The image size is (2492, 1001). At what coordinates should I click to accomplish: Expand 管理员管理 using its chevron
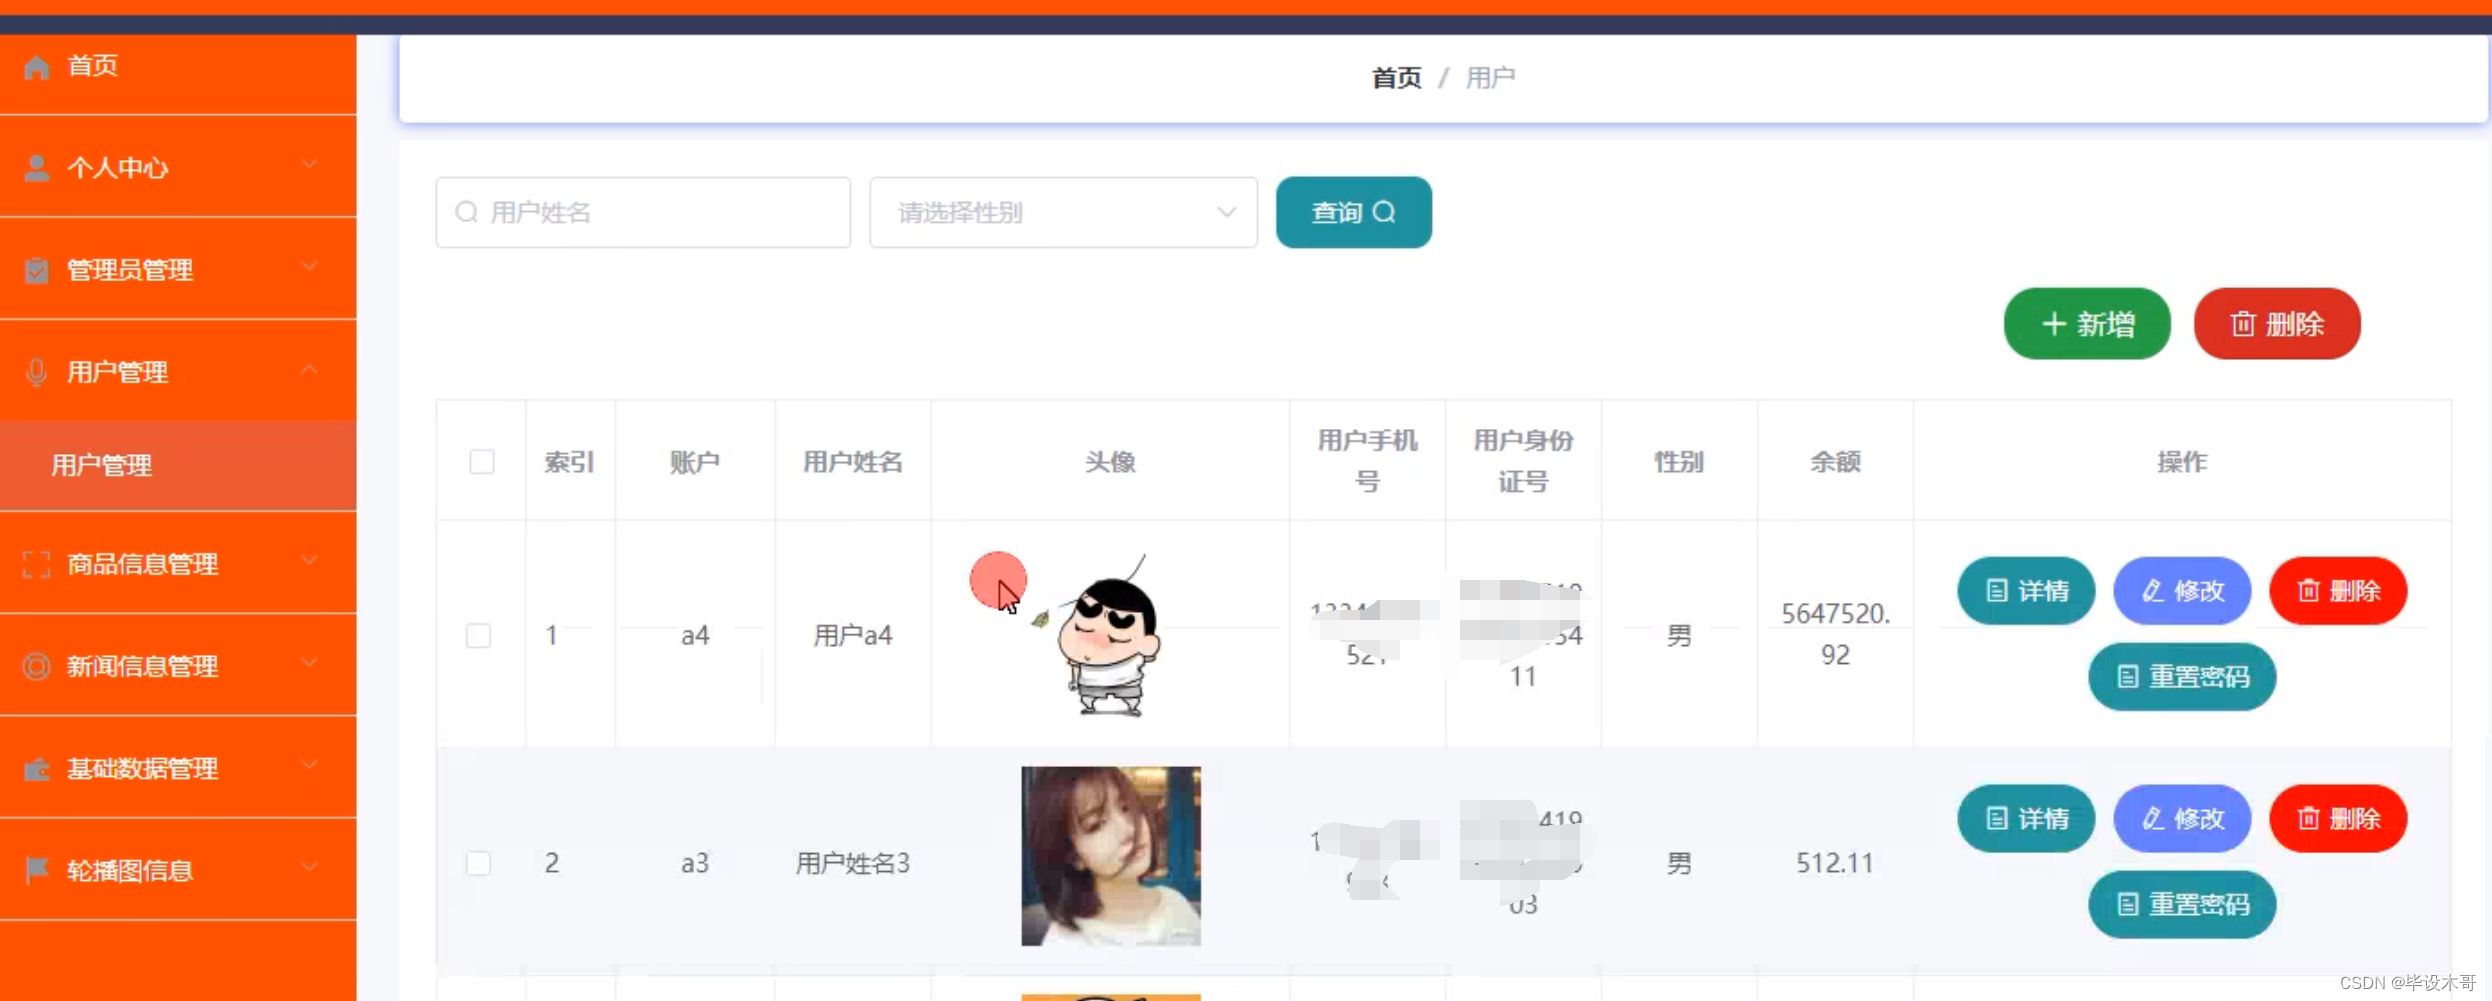(x=310, y=267)
